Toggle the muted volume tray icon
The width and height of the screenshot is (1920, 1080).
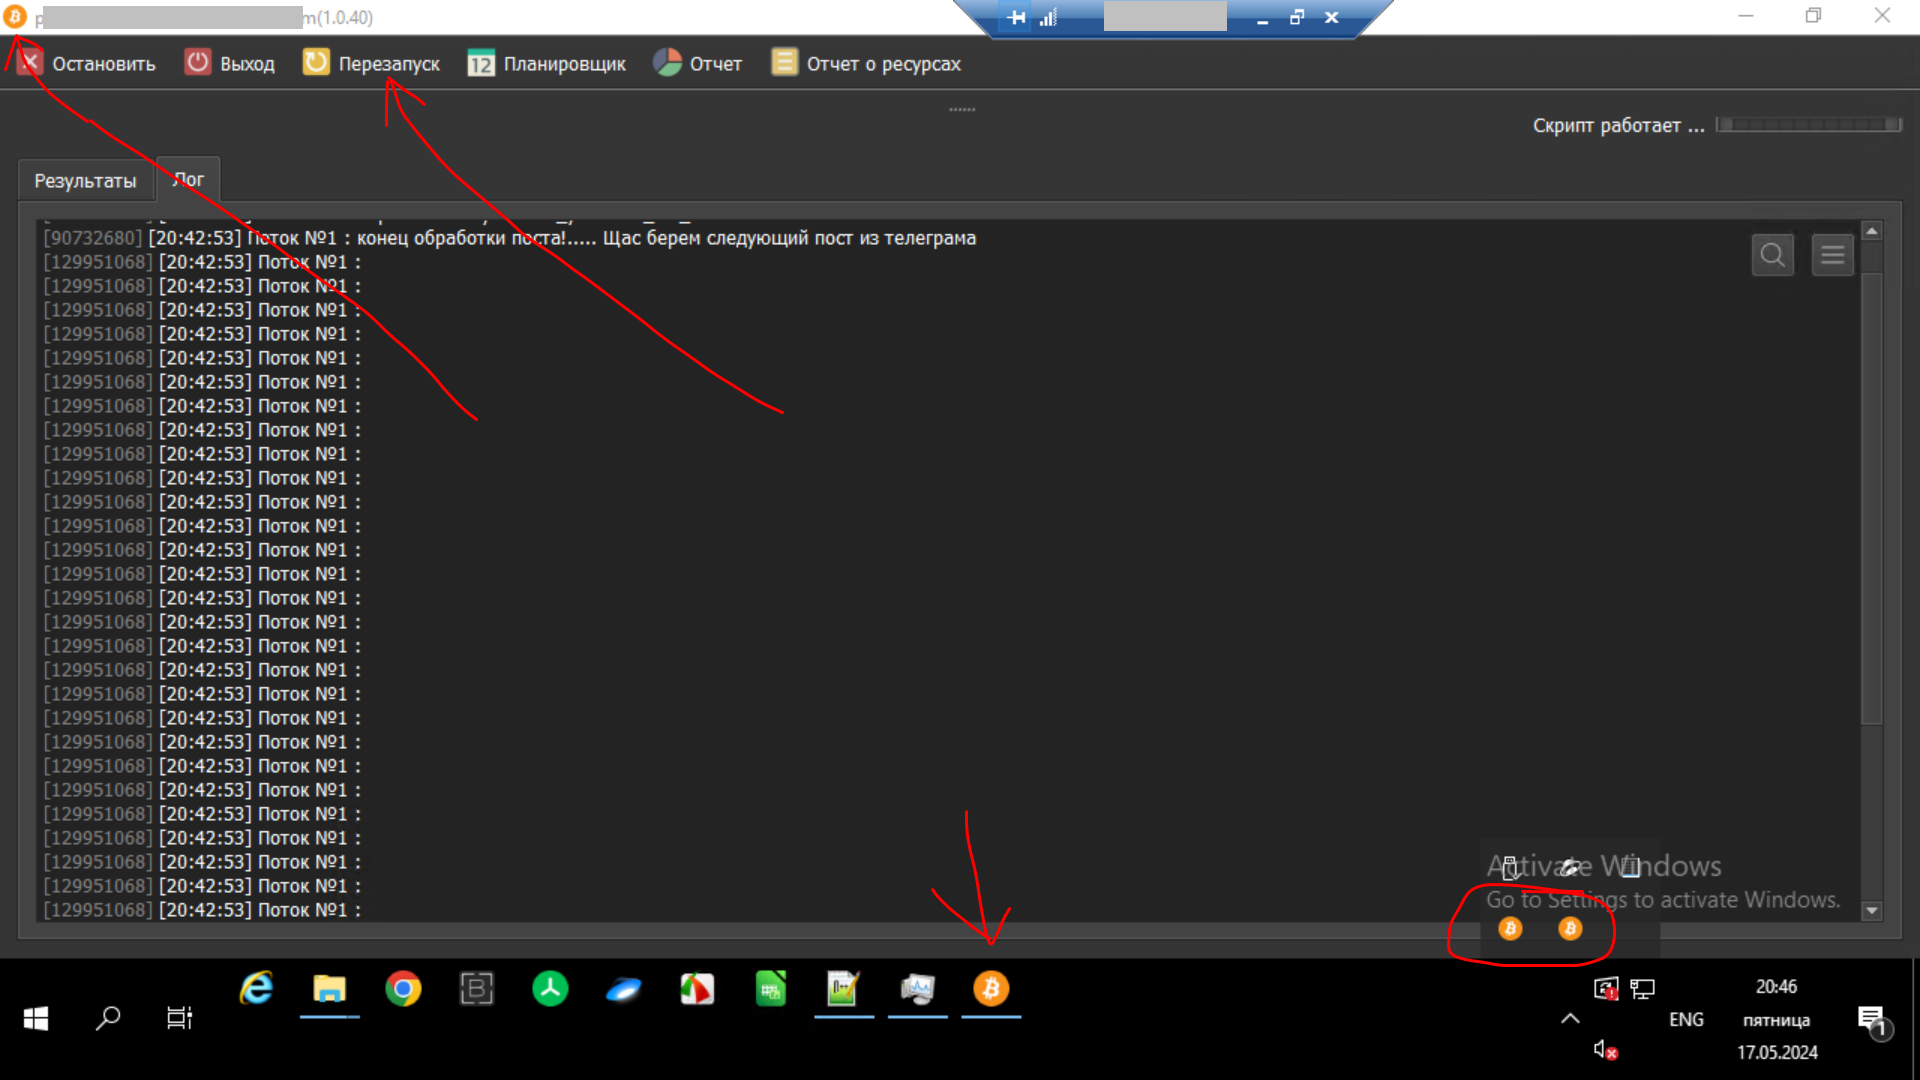click(1604, 1050)
